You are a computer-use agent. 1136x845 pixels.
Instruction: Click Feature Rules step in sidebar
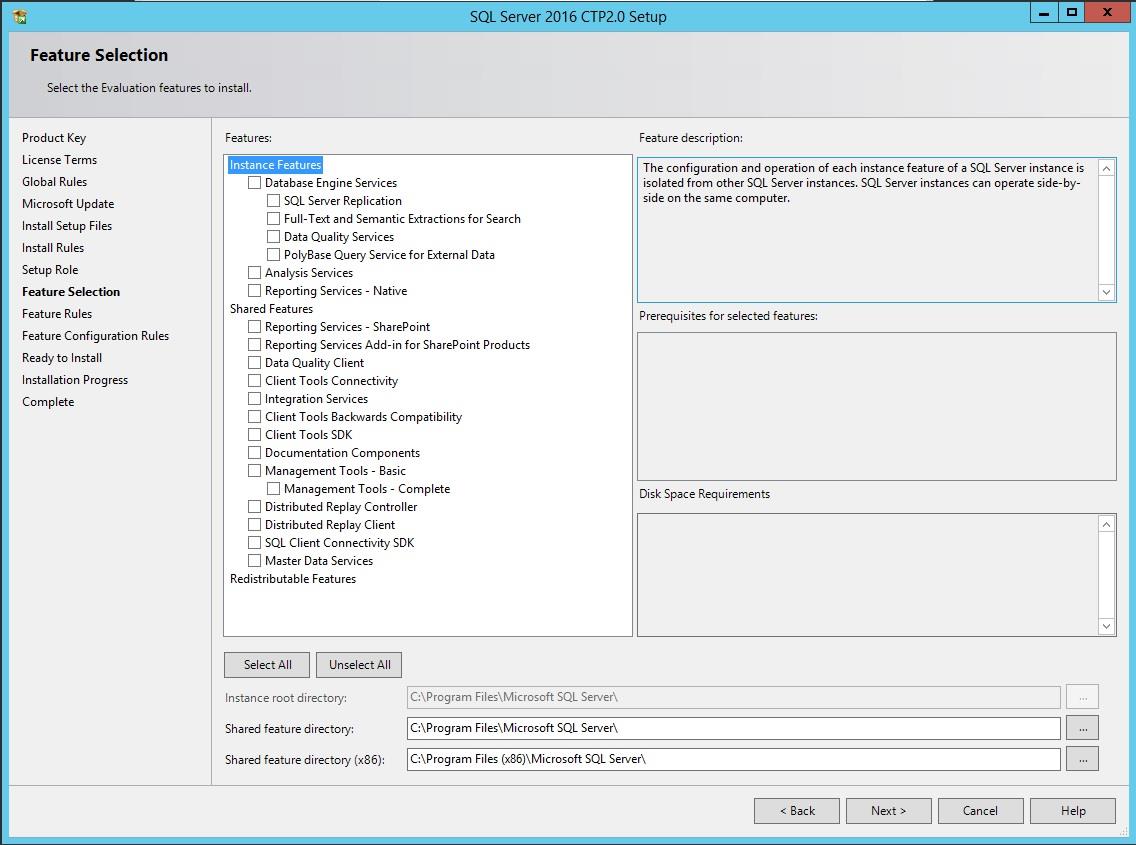click(57, 314)
